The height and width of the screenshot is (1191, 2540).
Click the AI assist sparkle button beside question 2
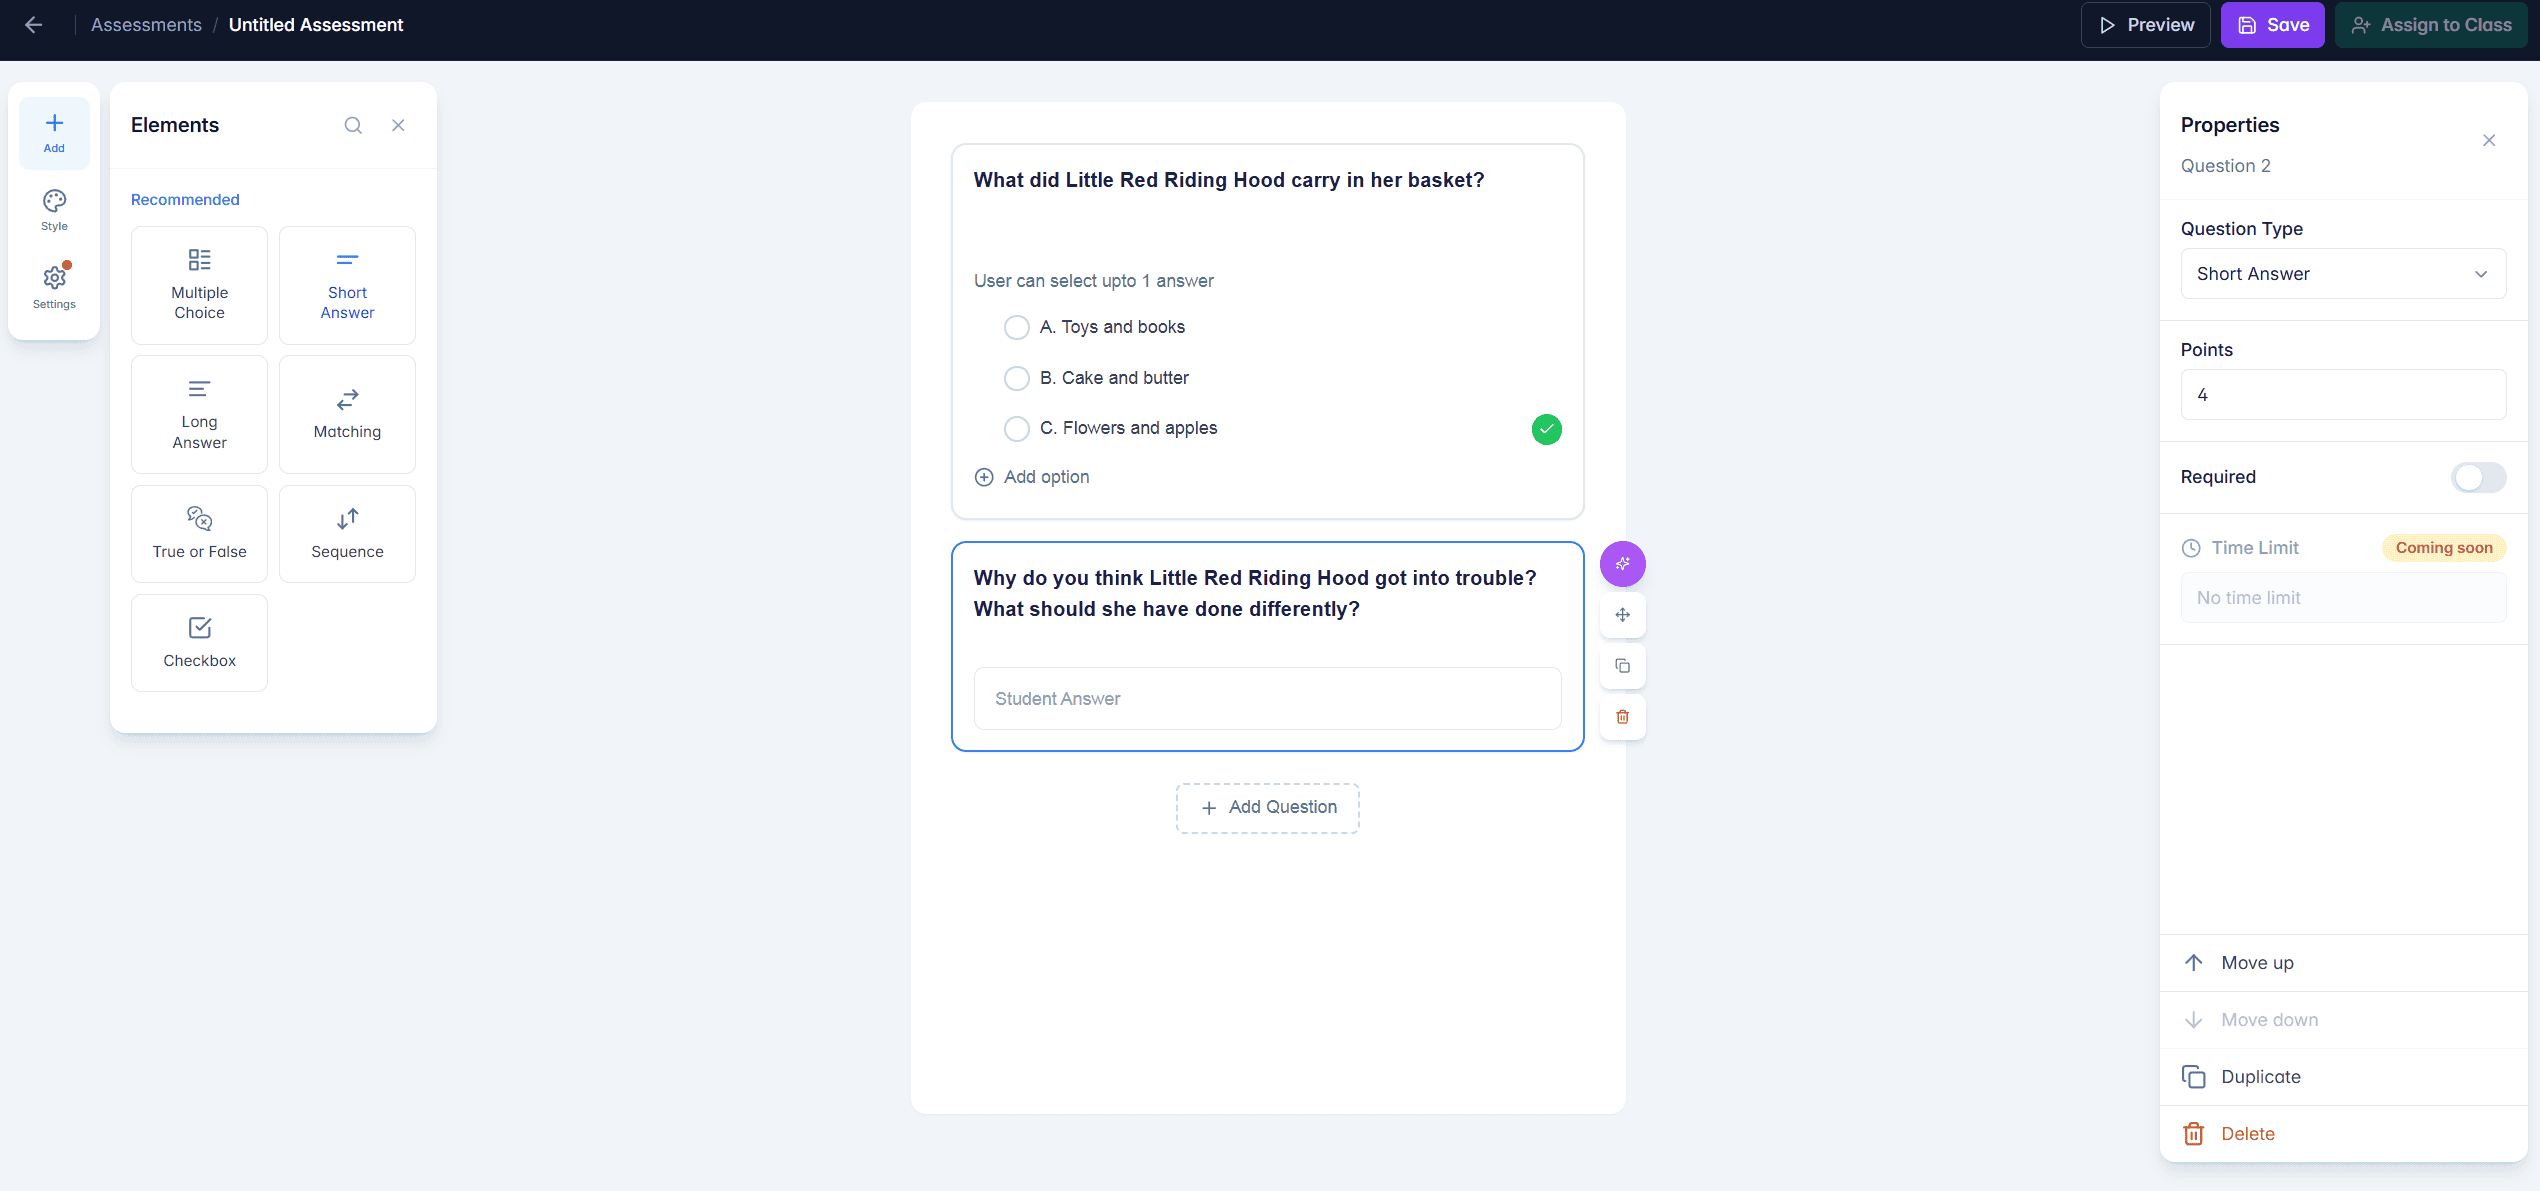(1622, 563)
